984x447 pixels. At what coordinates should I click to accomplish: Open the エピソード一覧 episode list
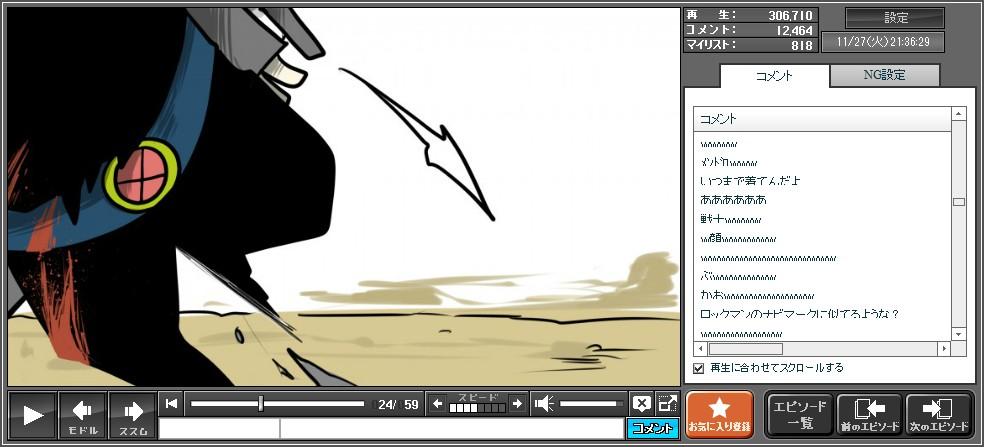tap(798, 415)
